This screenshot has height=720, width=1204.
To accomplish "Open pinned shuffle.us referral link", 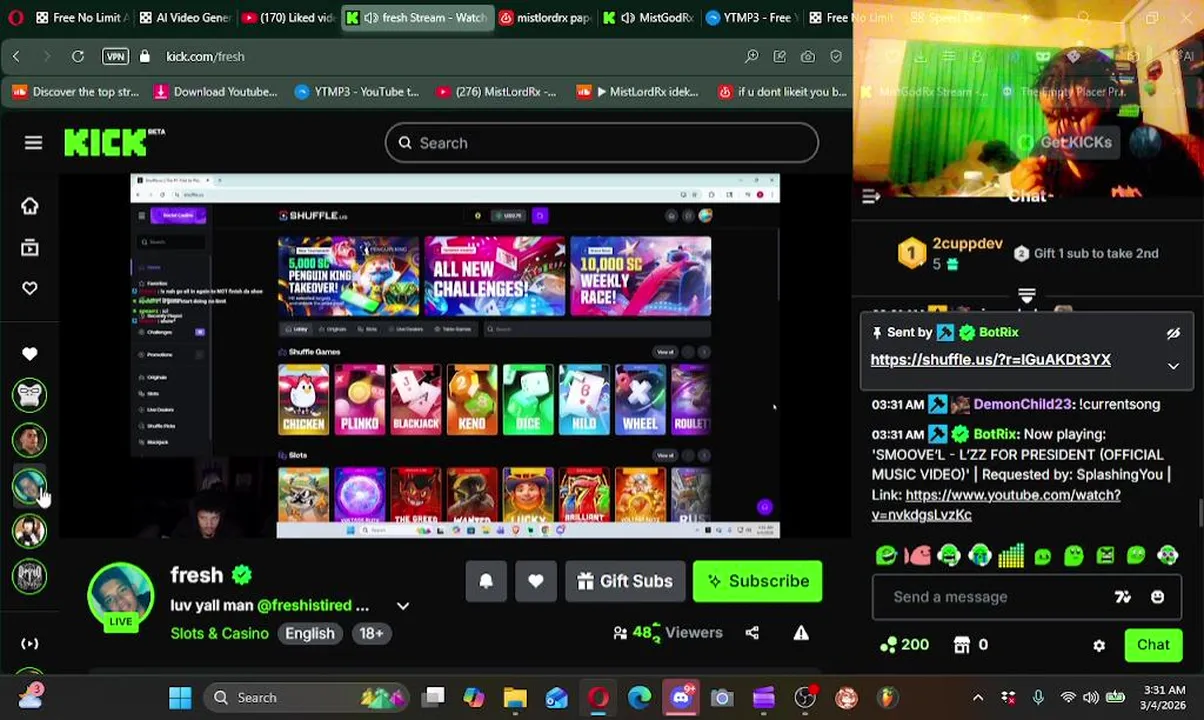I will coord(990,360).
